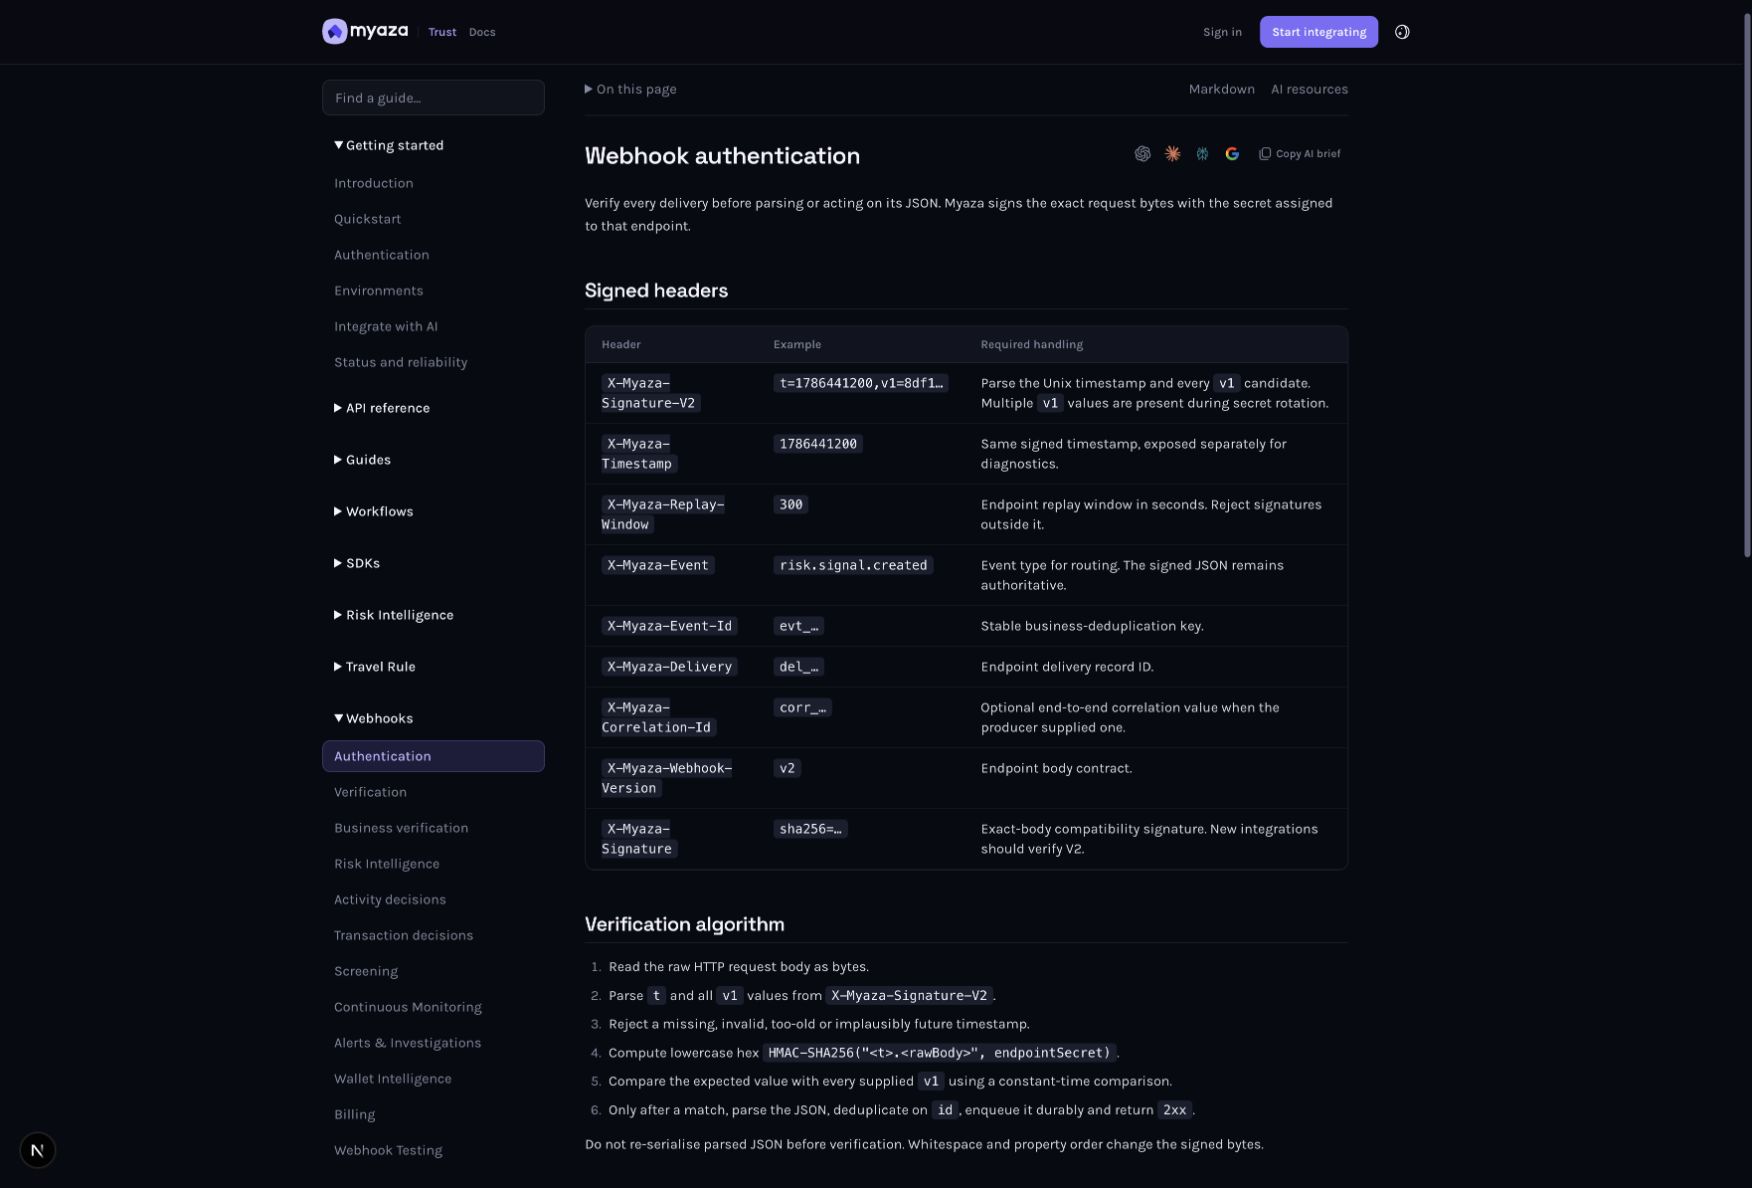Open the Markdown view link
1752x1188 pixels.
pos(1221,89)
